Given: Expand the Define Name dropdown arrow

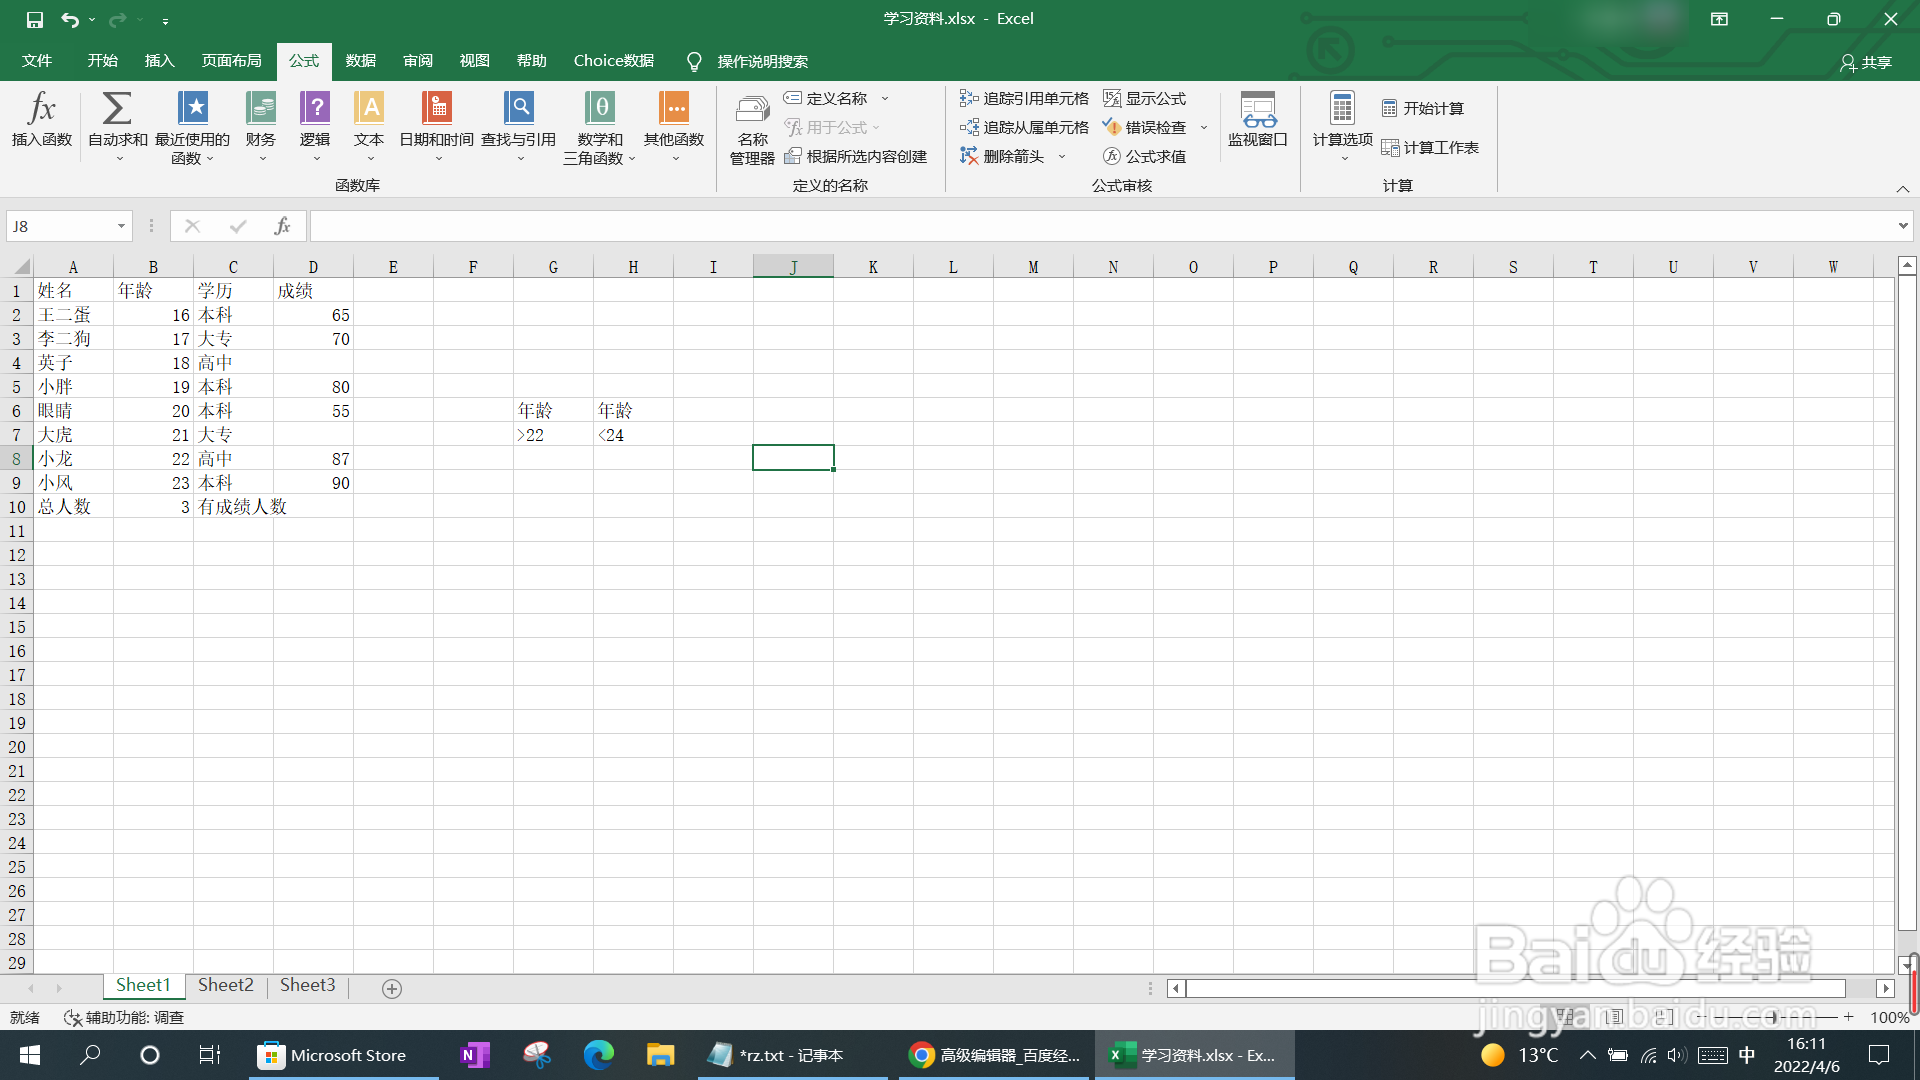Looking at the screenshot, I should pyautogui.click(x=885, y=98).
